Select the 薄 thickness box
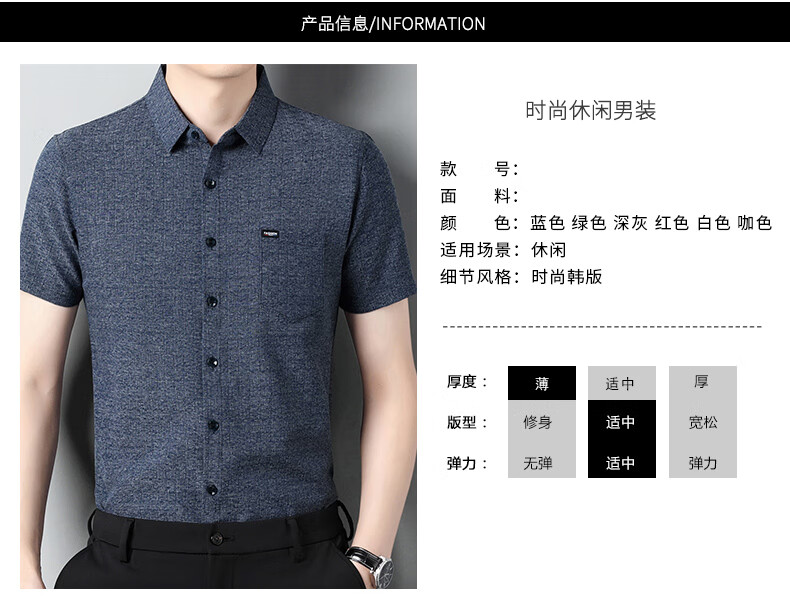This screenshot has height=598, width=790. coord(542,383)
